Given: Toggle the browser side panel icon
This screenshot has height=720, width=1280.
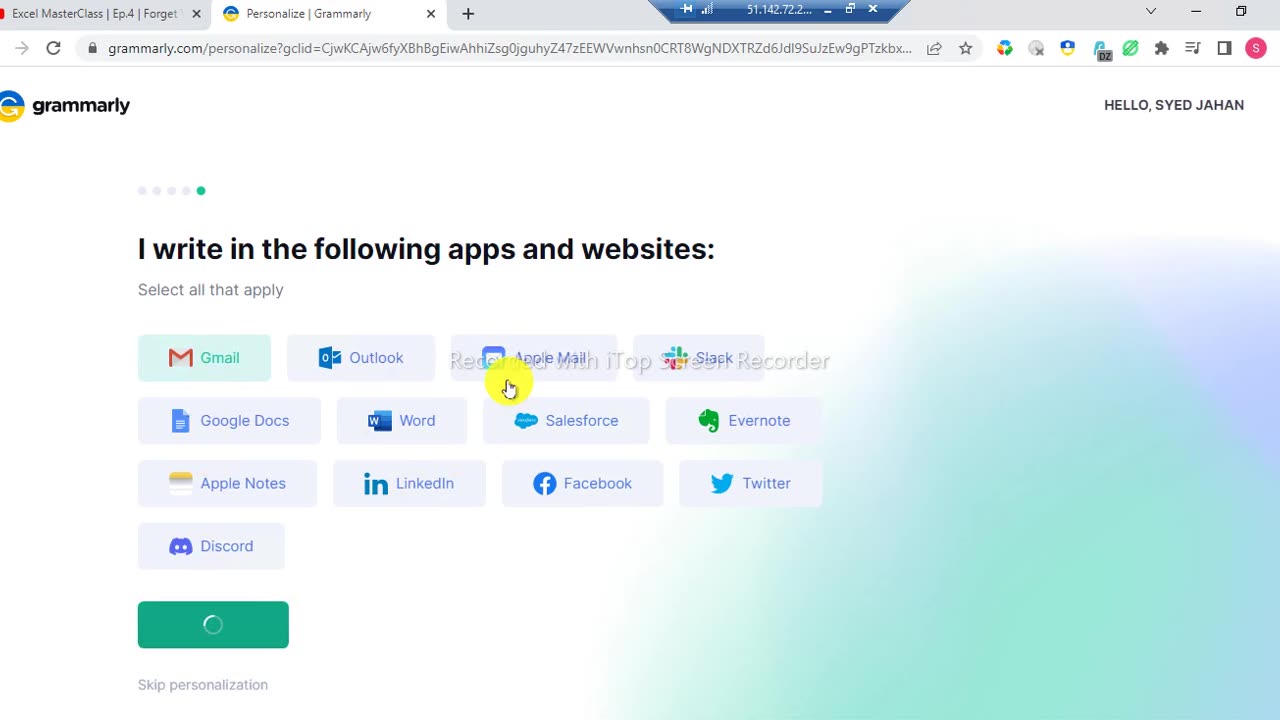Looking at the screenshot, I should (1225, 48).
